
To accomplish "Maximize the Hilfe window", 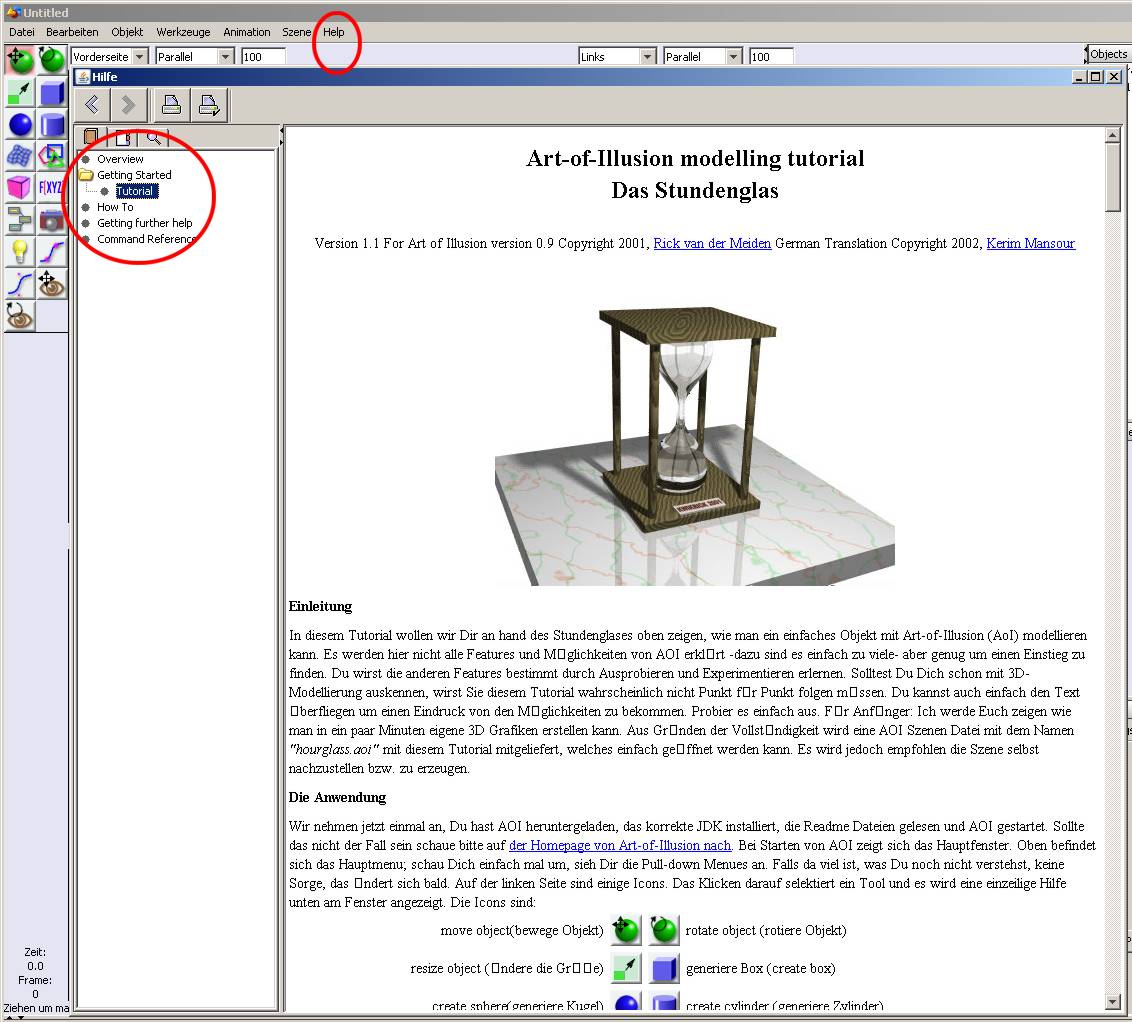I will tap(1096, 77).
